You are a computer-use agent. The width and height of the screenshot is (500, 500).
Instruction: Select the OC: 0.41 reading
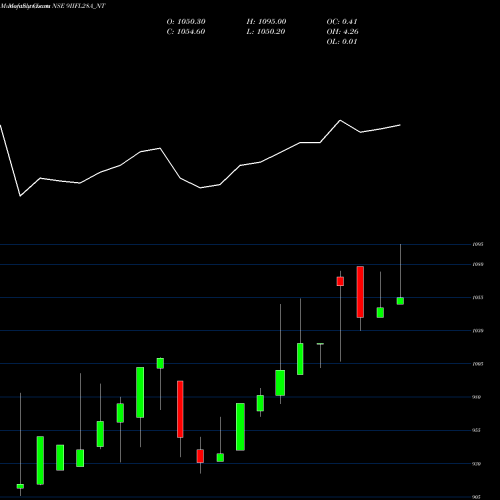[x=342, y=22]
